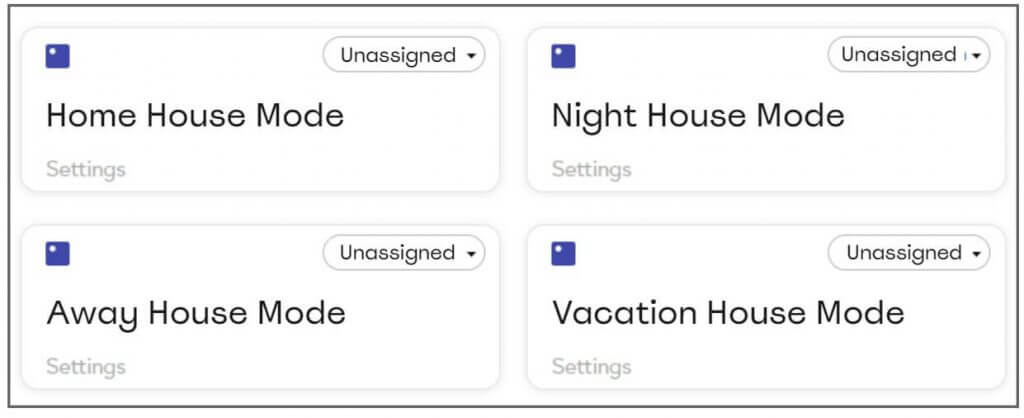Select the Night House Mode title
The height and width of the screenshot is (418, 1024).
point(697,117)
